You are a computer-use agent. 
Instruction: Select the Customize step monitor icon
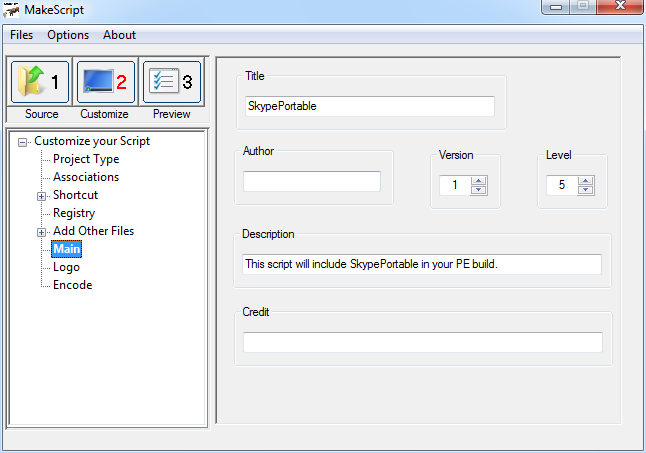point(106,82)
